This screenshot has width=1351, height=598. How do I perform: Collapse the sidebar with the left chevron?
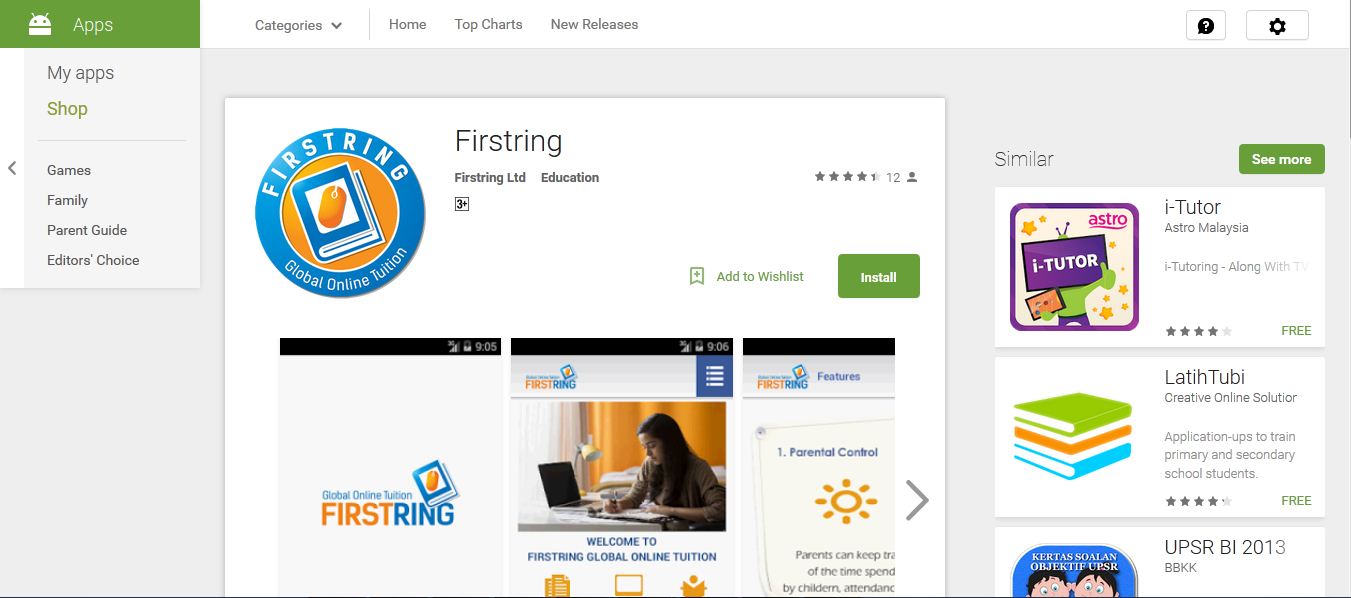tap(12, 168)
